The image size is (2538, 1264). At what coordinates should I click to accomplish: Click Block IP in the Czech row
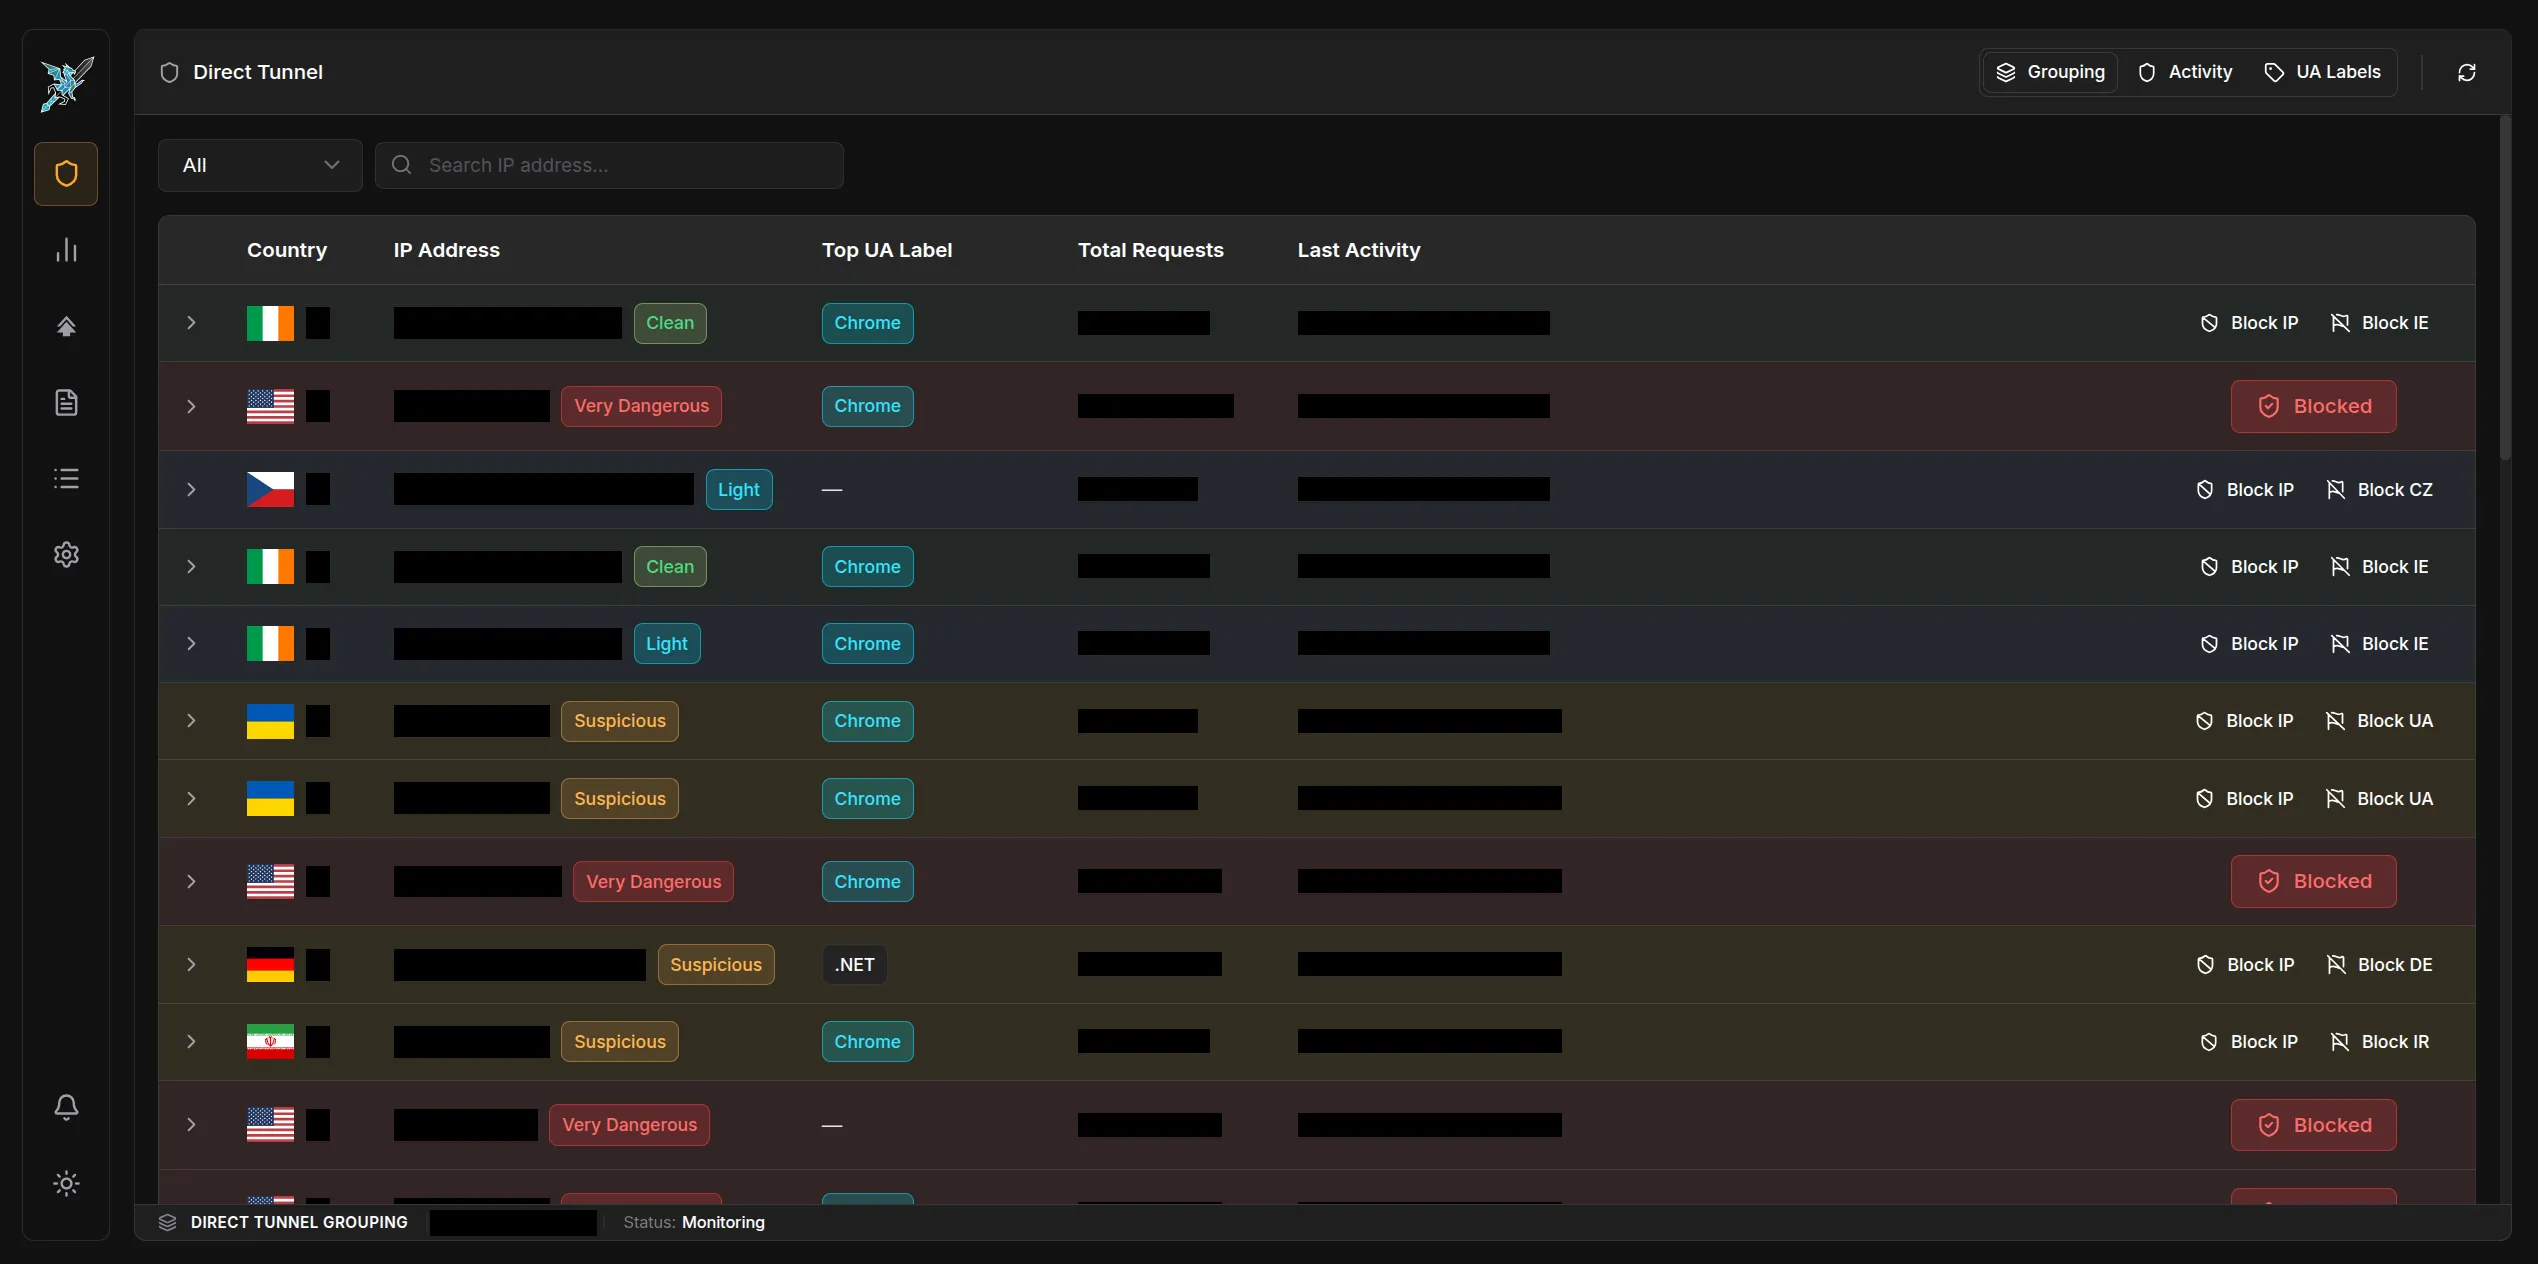tap(2245, 489)
